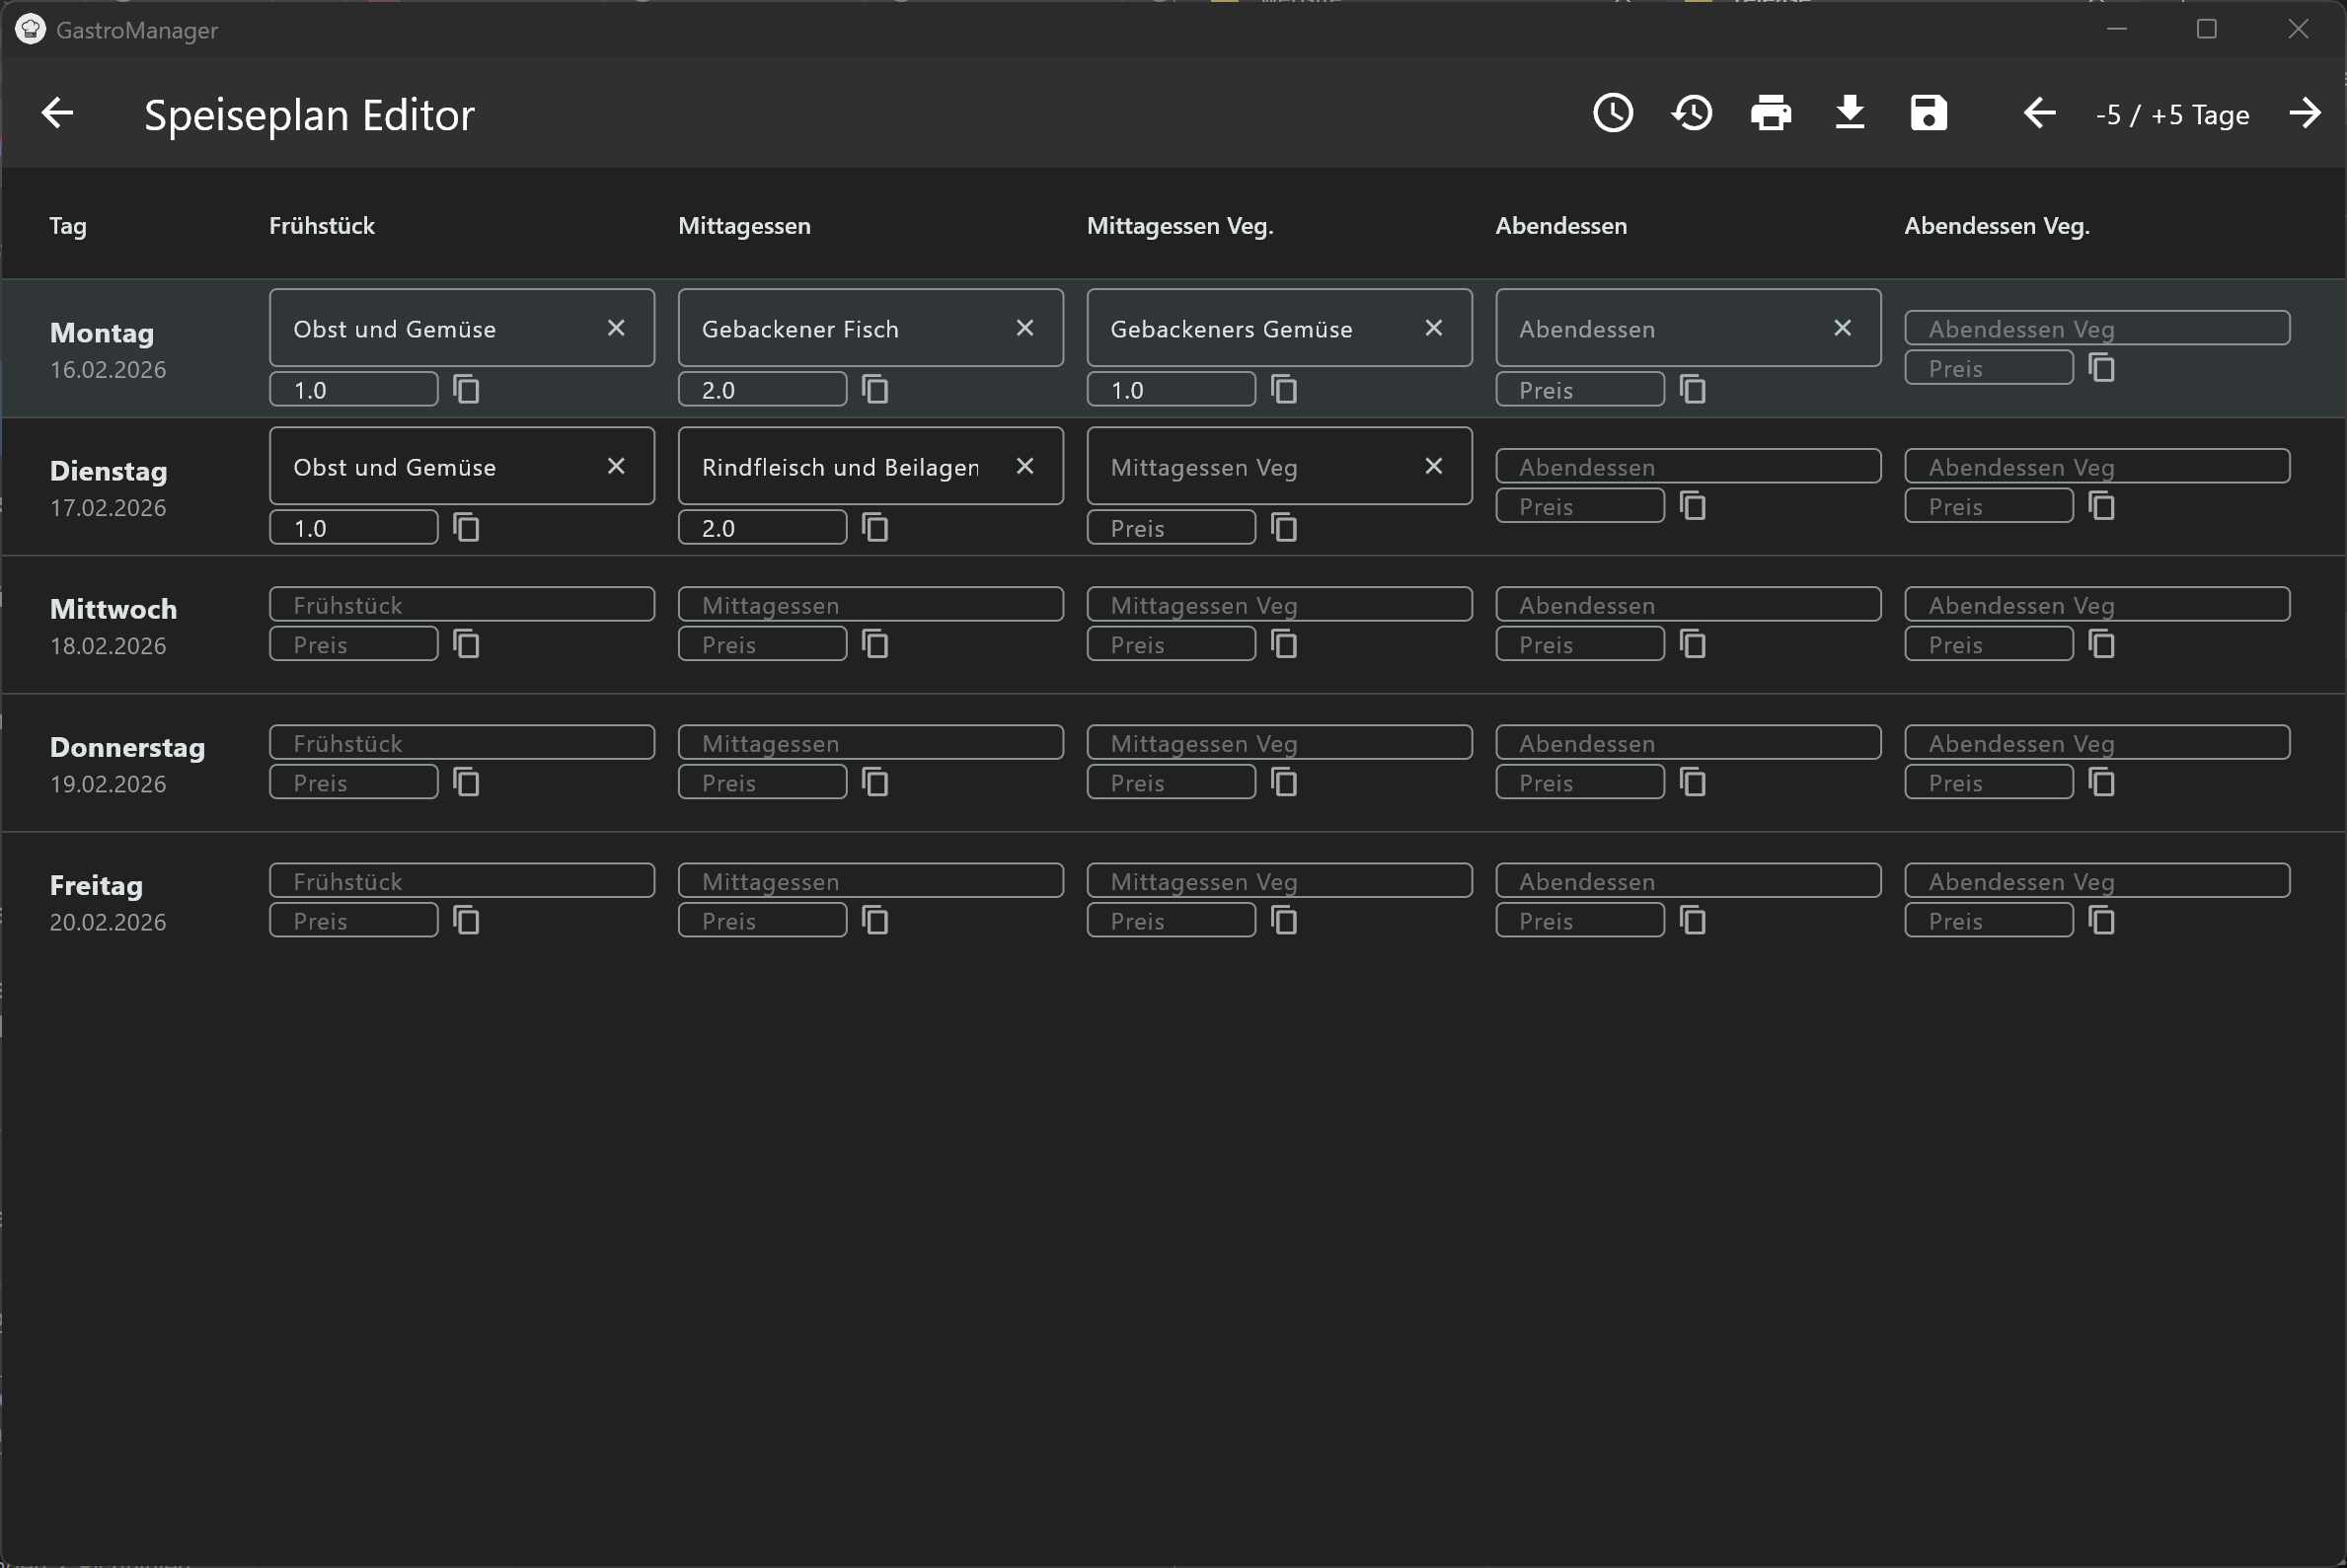Click the Donnerstag Frühstück input field

tap(461, 741)
